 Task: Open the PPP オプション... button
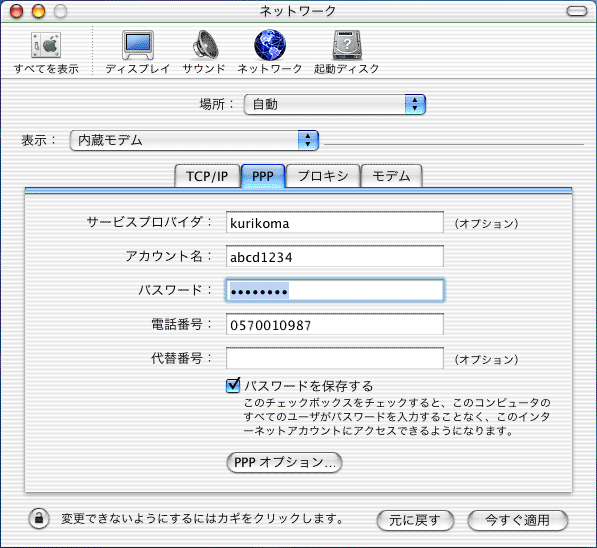[x=284, y=463]
